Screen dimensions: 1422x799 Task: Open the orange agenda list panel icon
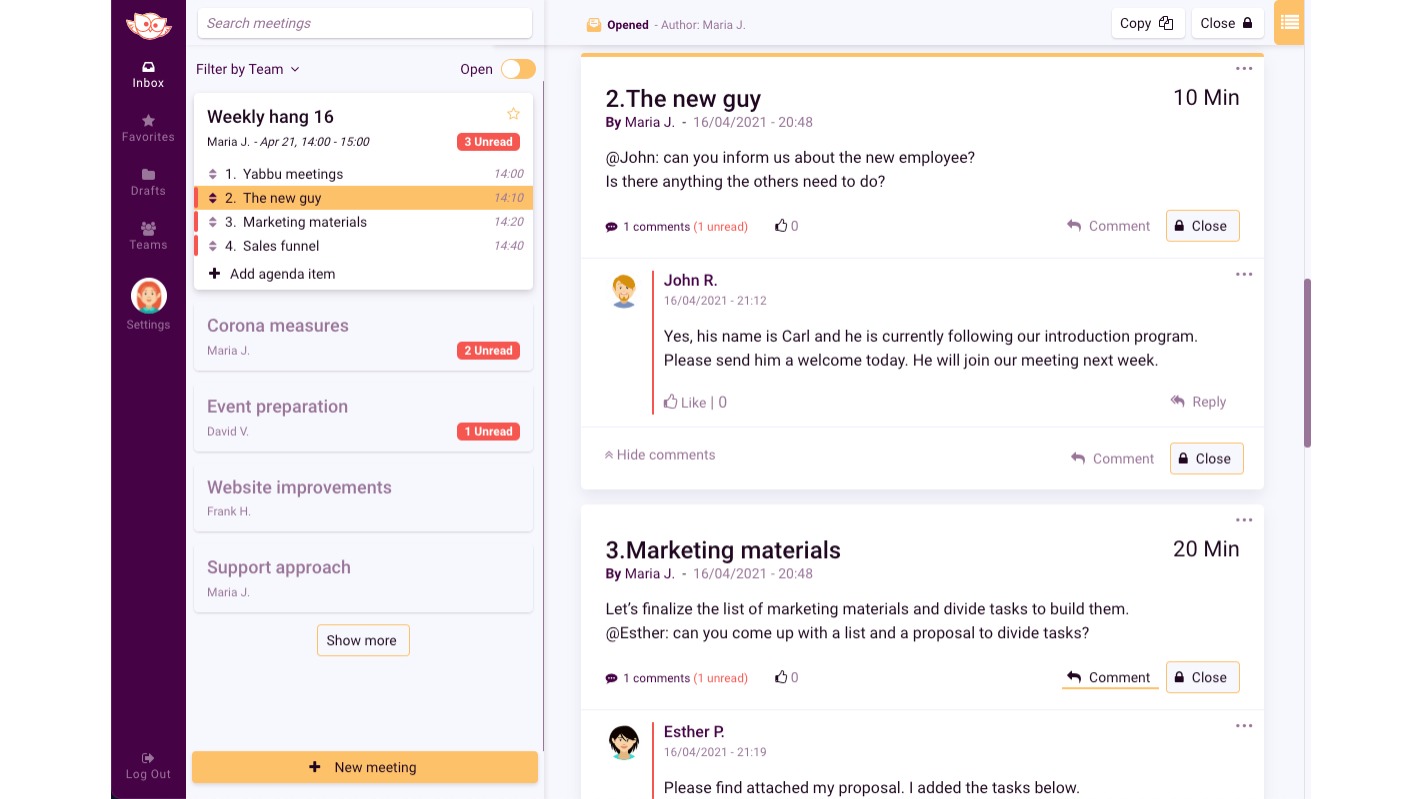point(1289,22)
